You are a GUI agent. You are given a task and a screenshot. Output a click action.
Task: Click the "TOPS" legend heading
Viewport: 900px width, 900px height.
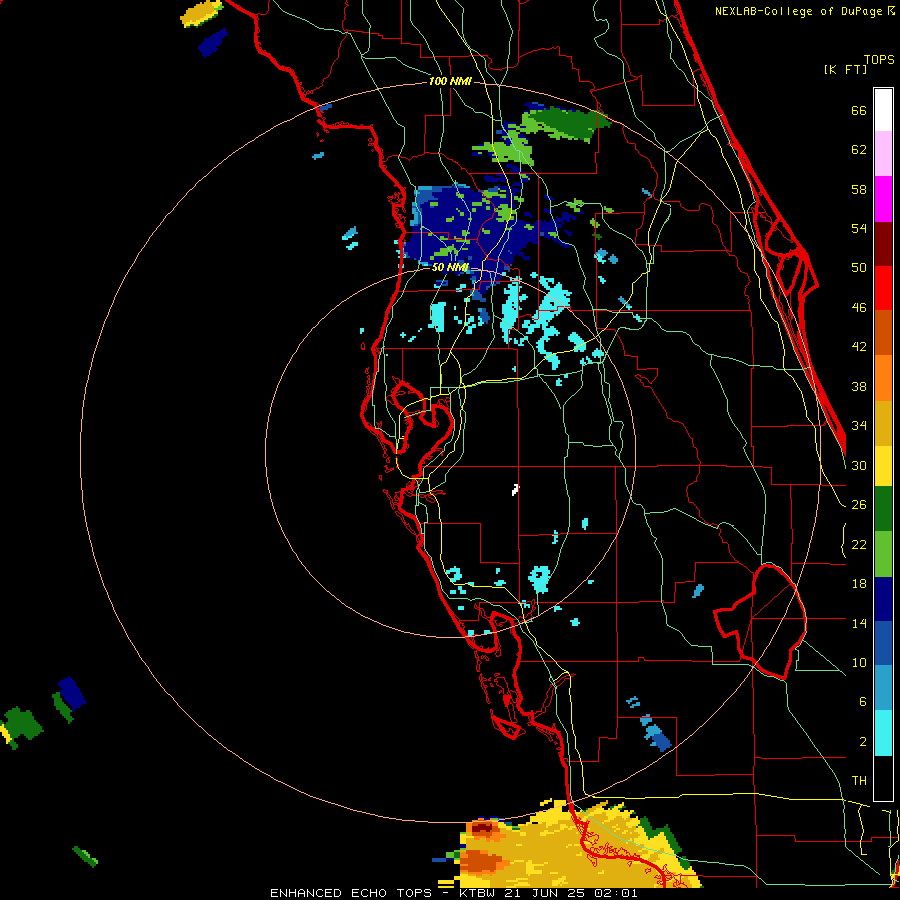pyautogui.click(x=879, y=59)
